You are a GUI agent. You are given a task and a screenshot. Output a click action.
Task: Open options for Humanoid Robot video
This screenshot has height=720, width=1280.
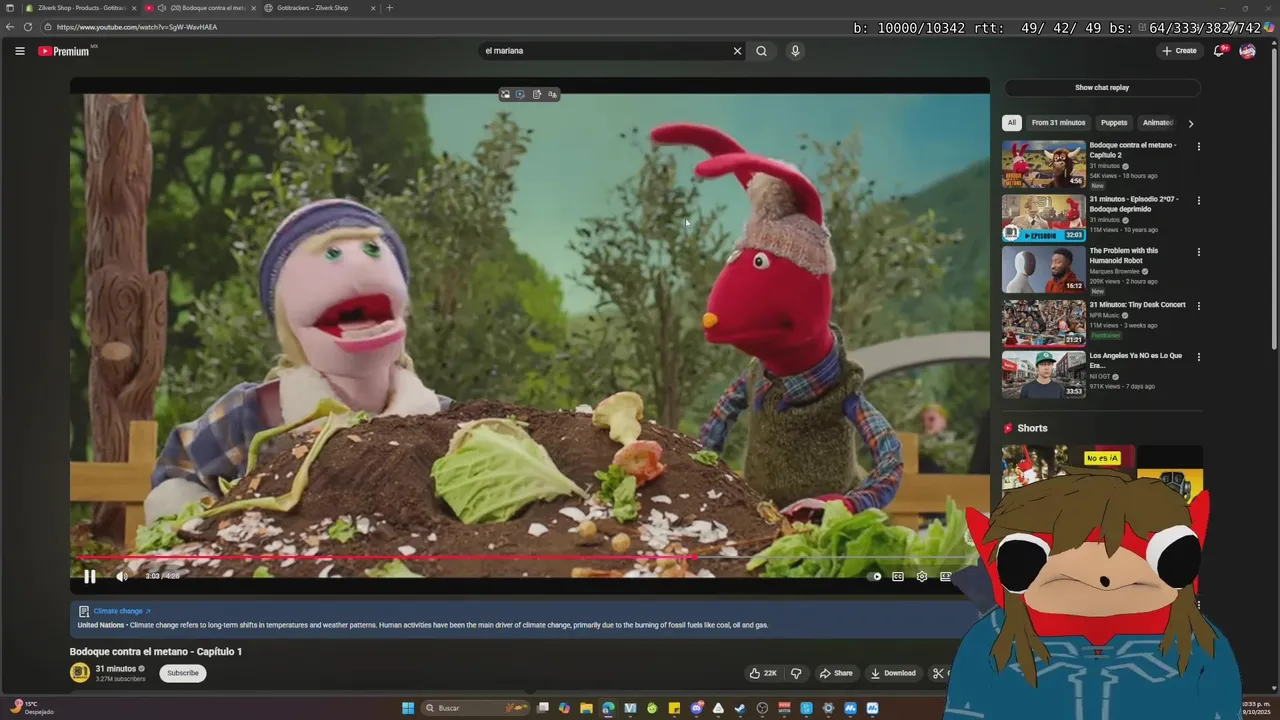coord(1199,252)
